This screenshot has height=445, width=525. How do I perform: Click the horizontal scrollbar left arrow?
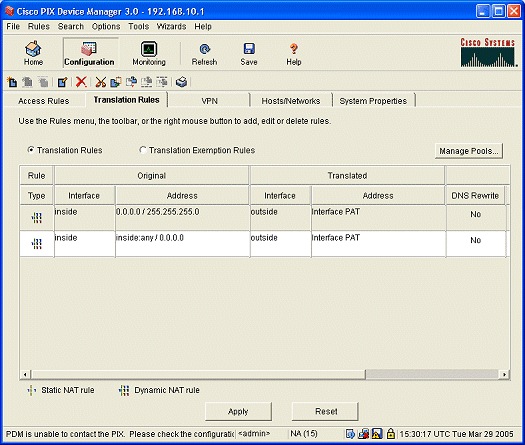pyautogui.click(x=25, y=374)
